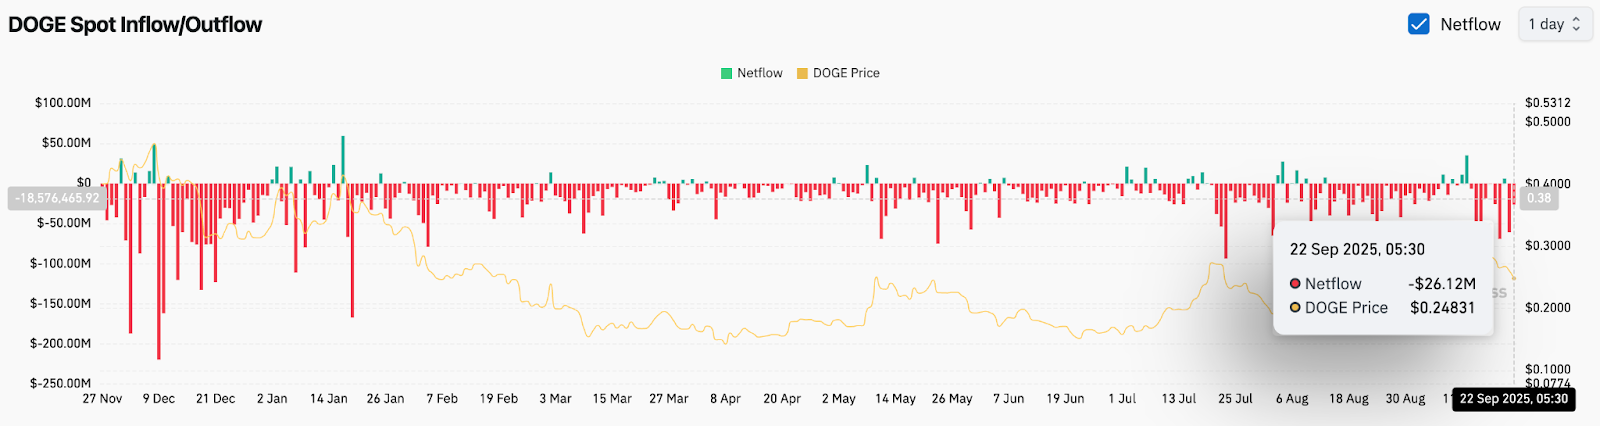The height and width of the screenshot is (426, 1600).
Task: Click the 26 Jan date label
Action: pos(385,399)
